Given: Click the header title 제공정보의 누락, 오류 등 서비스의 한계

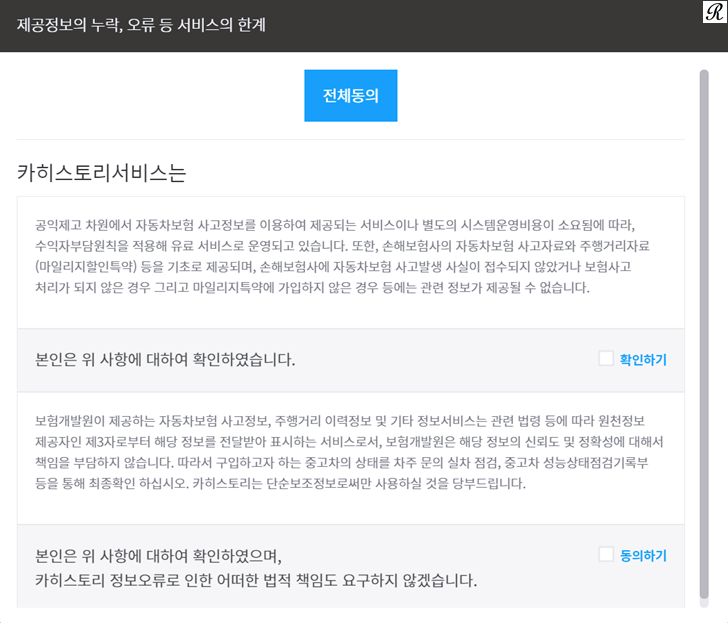Looking at the screenshot, I should pyautogui.click(x=141, y=25).
